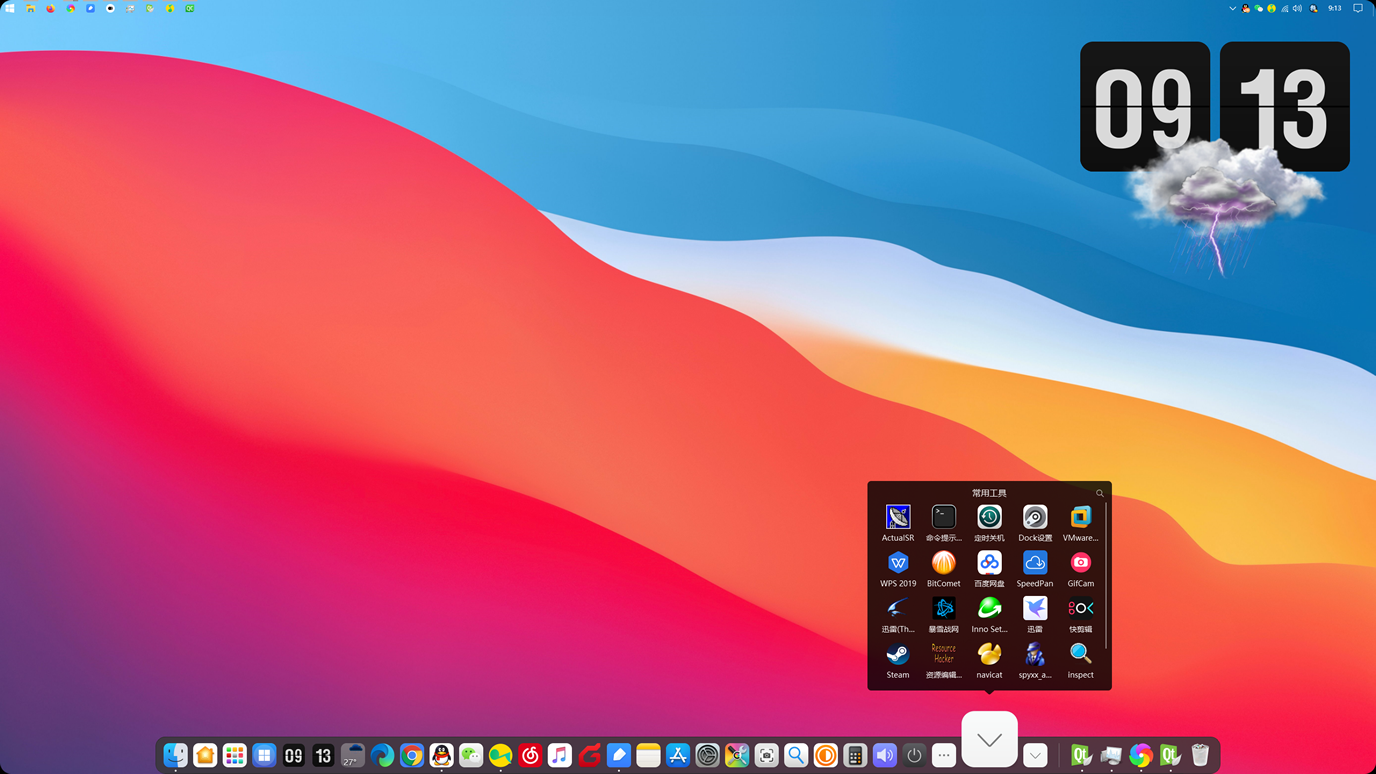The image size is (1376, 774).
Task: Start BitComet from the folder popup
Action: (943, 564)
